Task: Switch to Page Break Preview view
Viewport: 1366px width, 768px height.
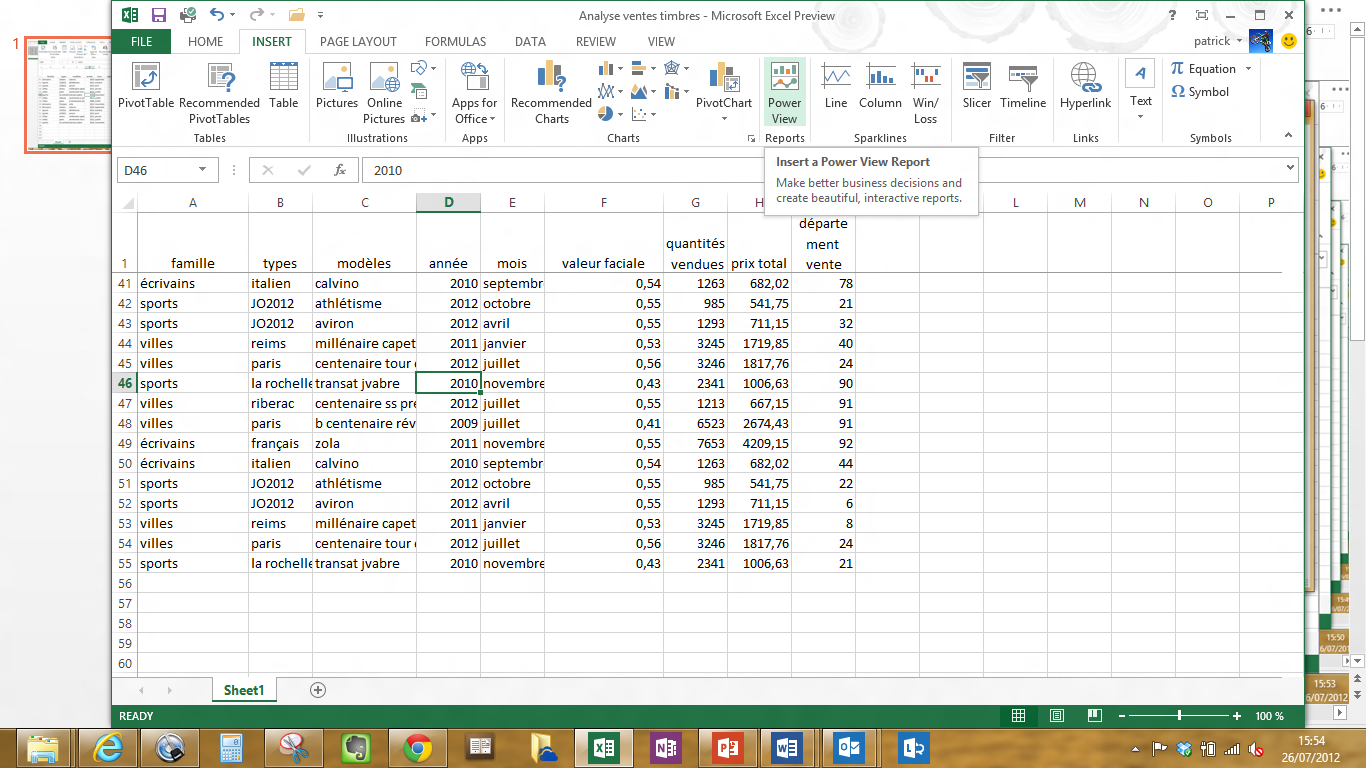Action: tap(1095, 716)
